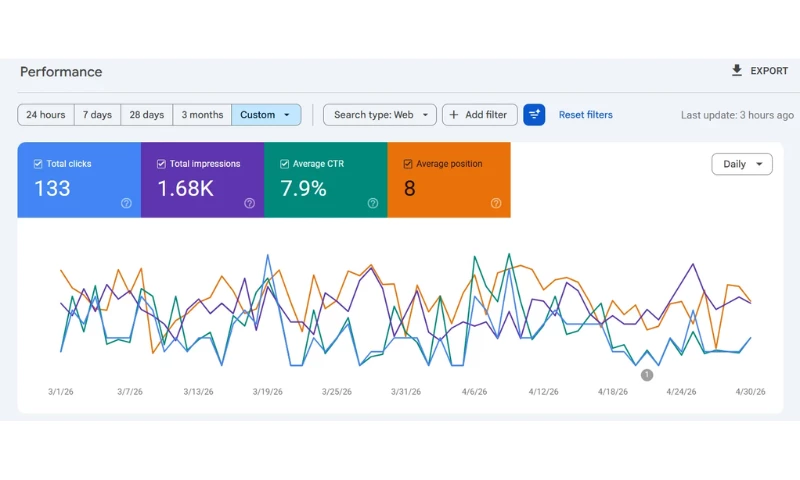The image size is (800, 480).
Task: Open the blue filter sparkle icon button
Action: (534, 115)
